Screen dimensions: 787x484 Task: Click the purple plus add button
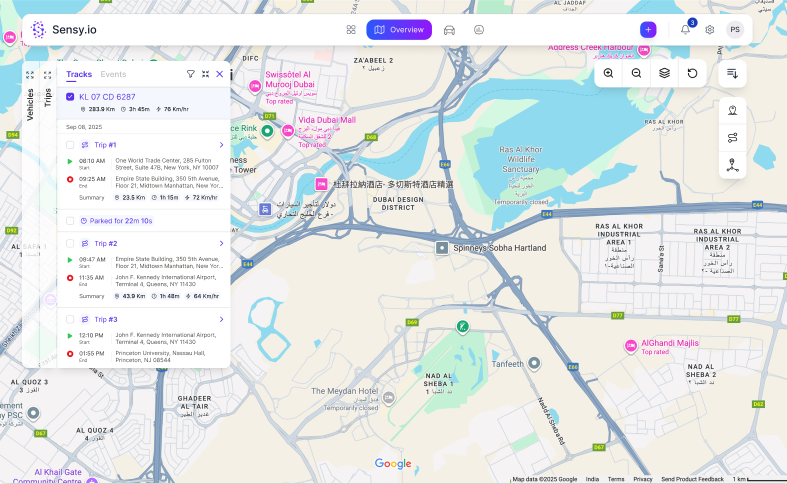click(648, 30)
